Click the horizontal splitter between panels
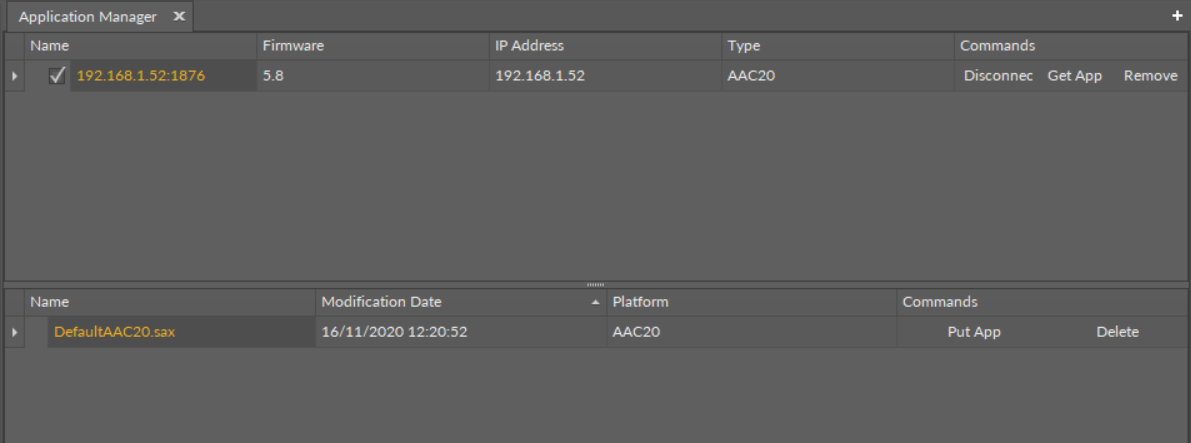Screen dimensions: 1191x443 coord(596,285)
